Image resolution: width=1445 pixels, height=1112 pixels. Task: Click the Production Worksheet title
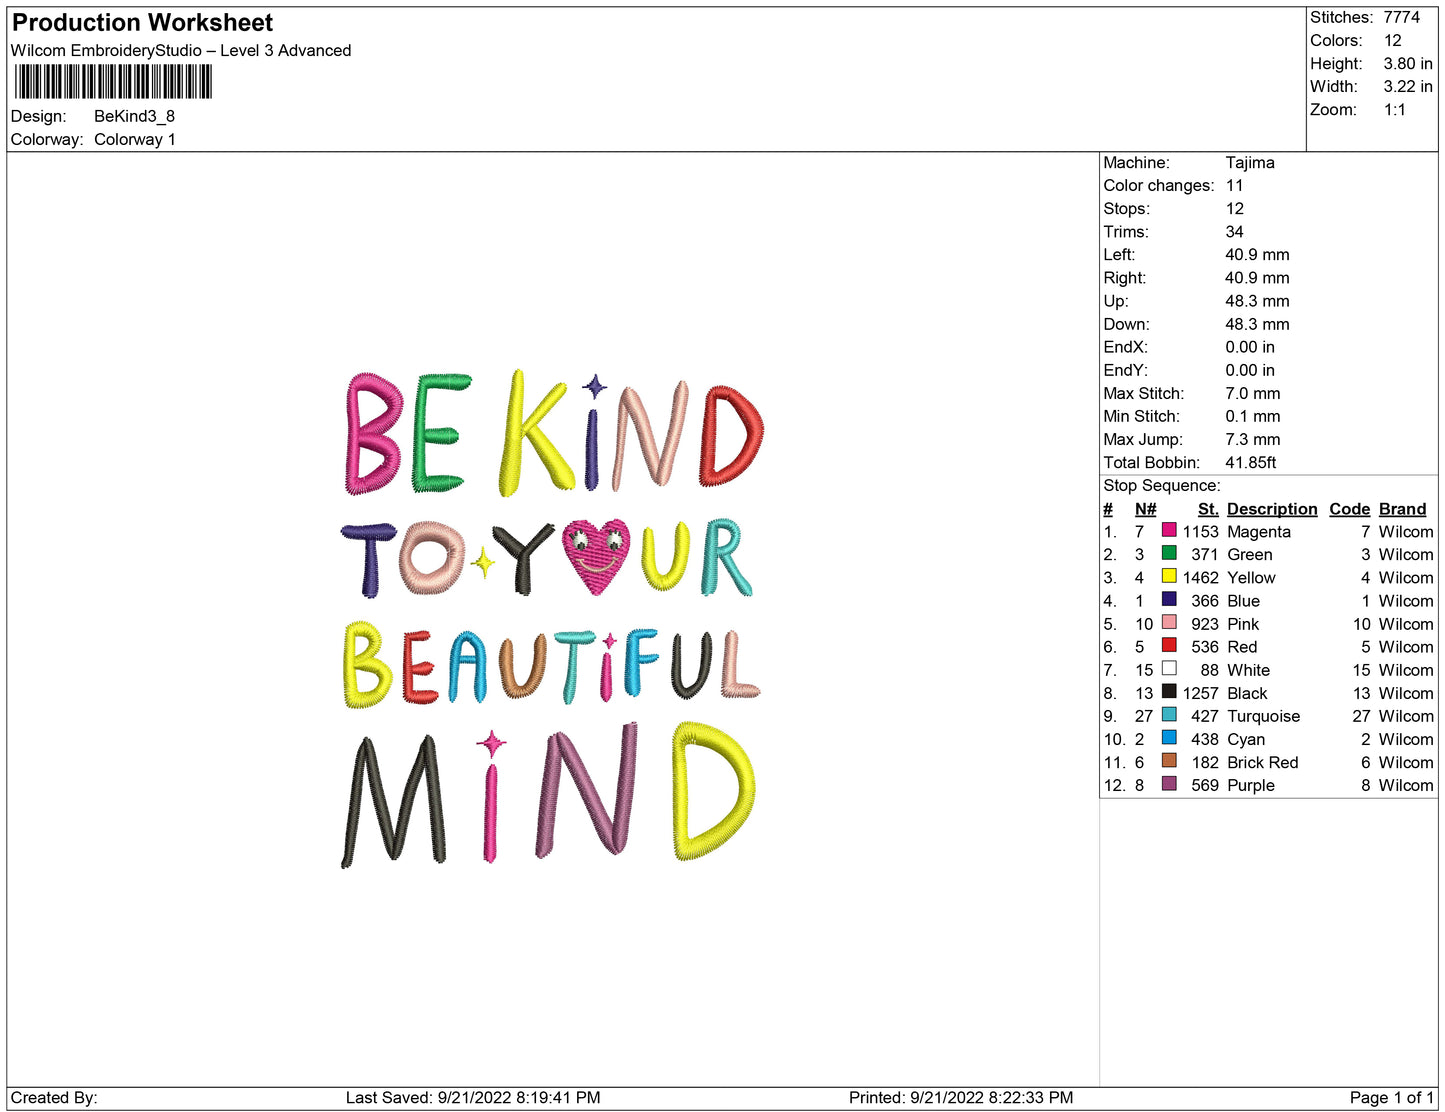142,23
